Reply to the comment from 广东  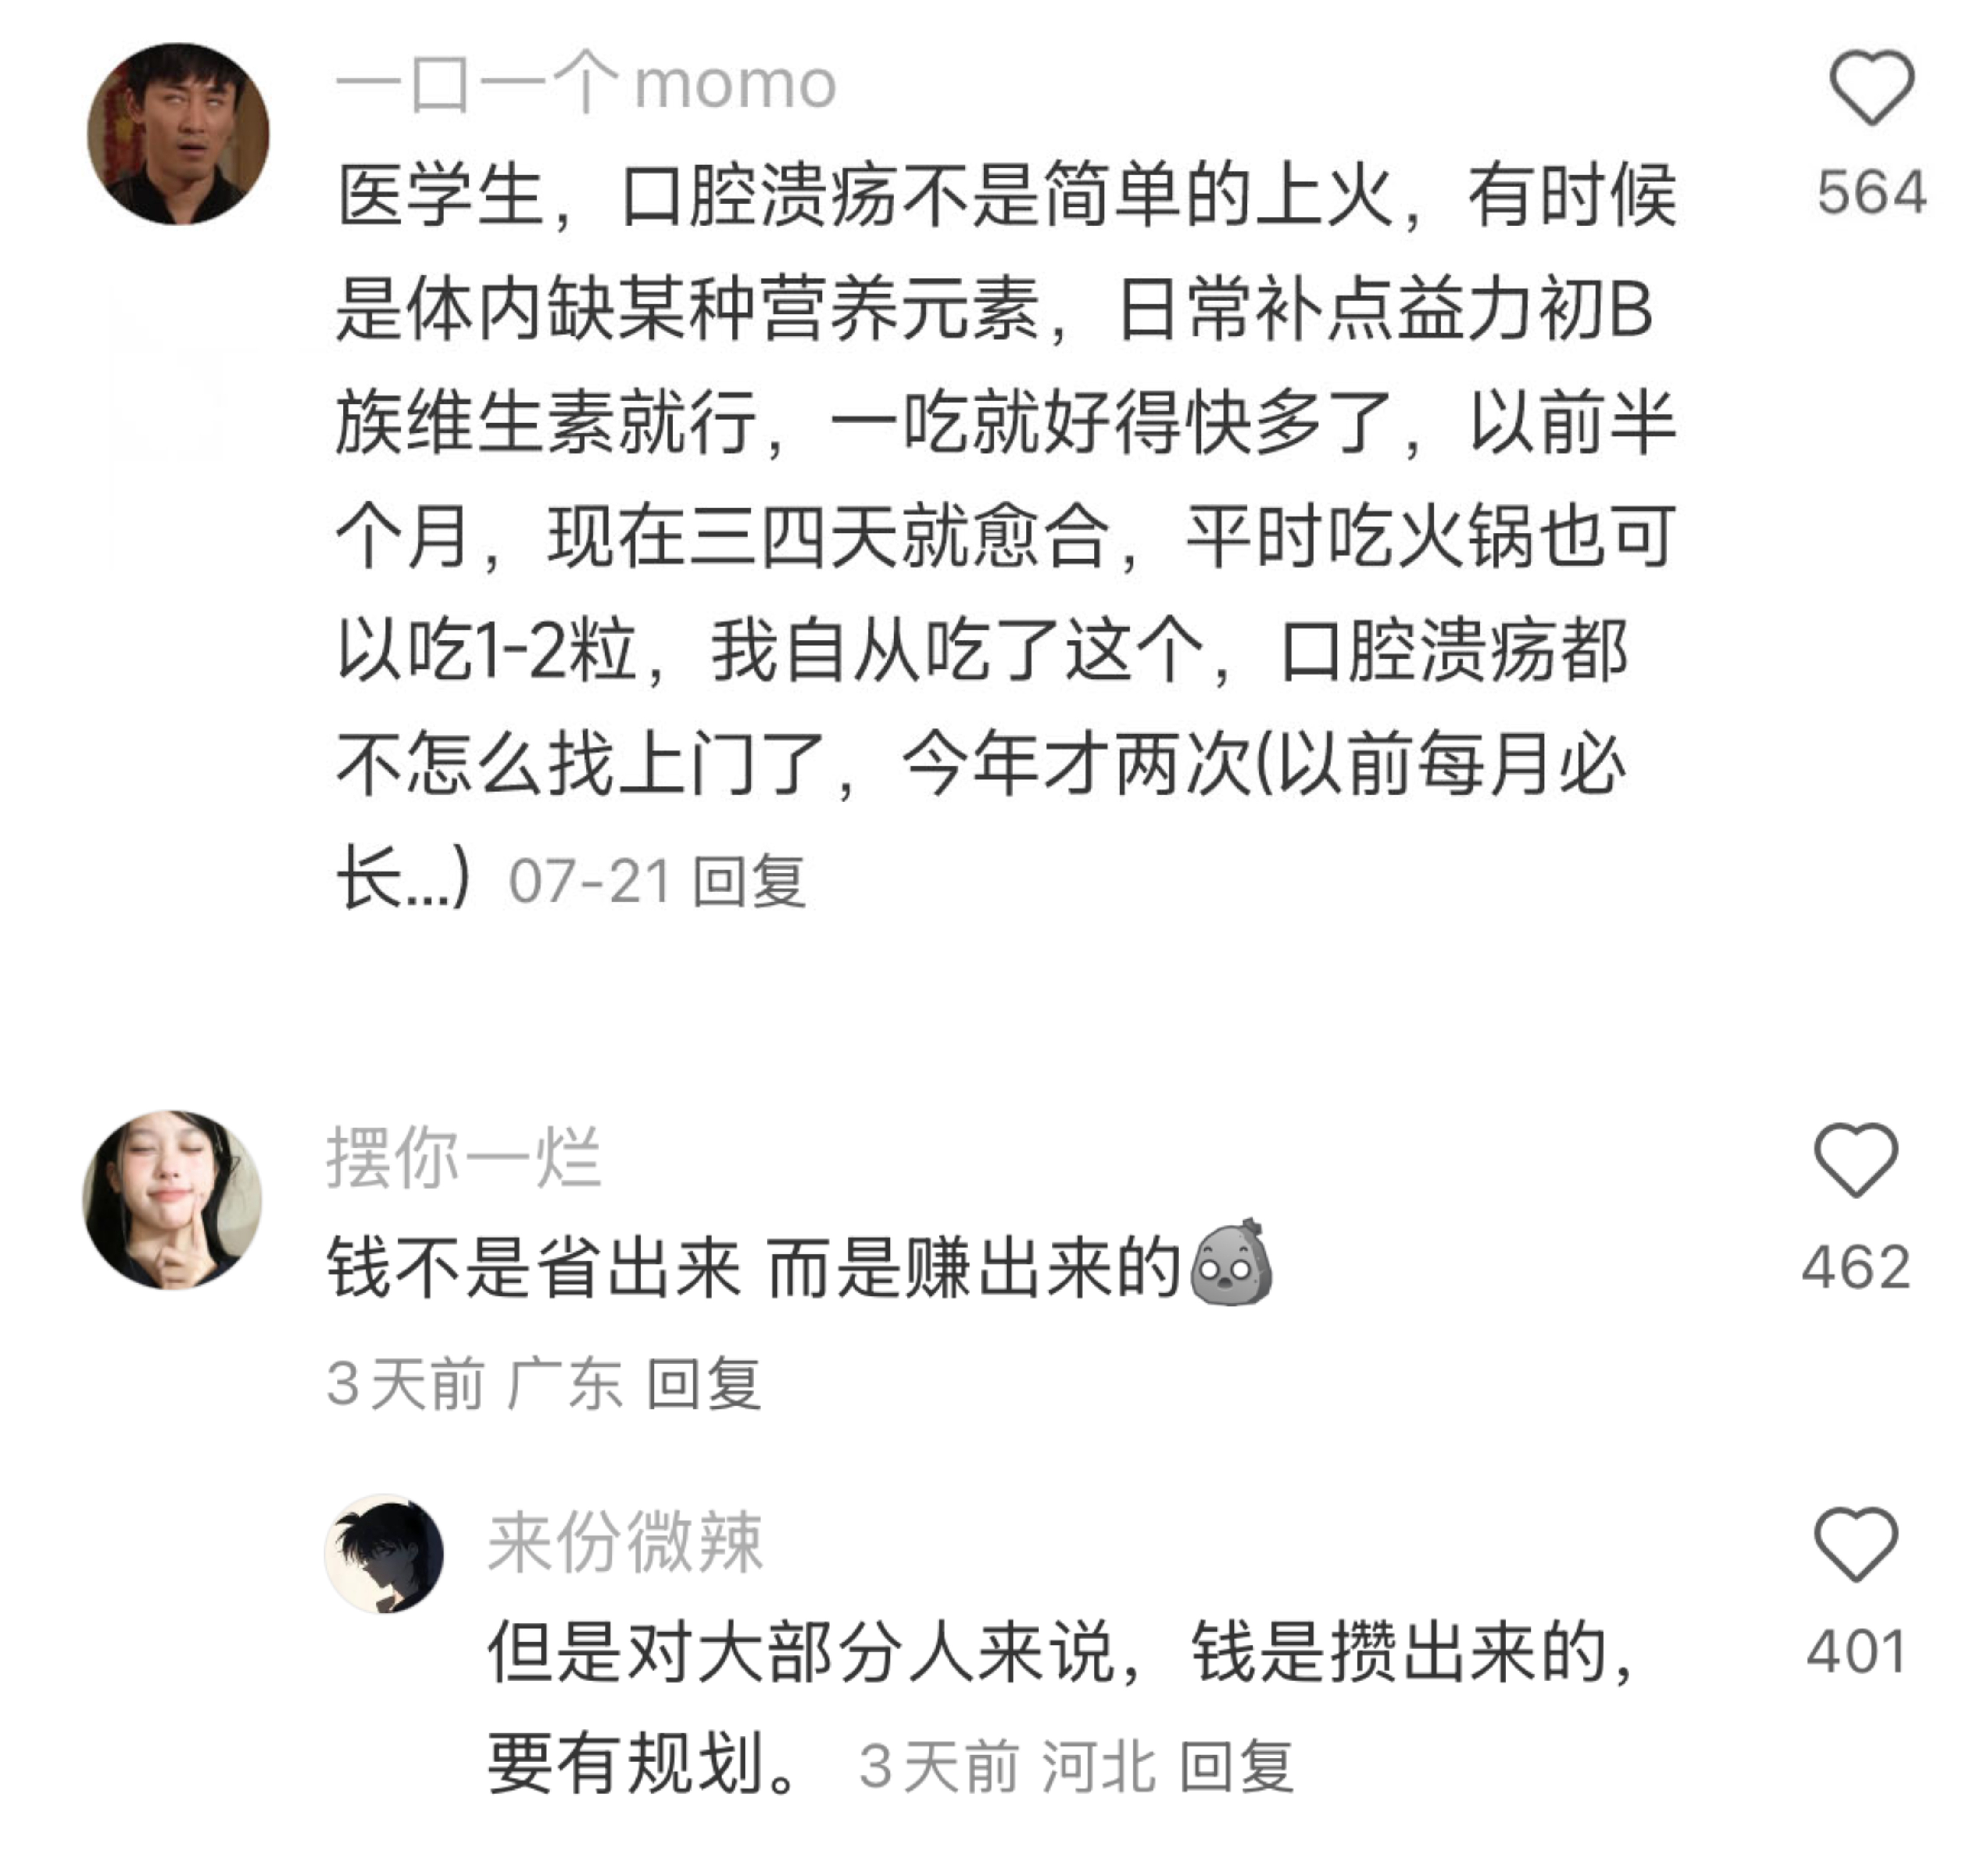pyautogui.click(x=704, y=1384)
